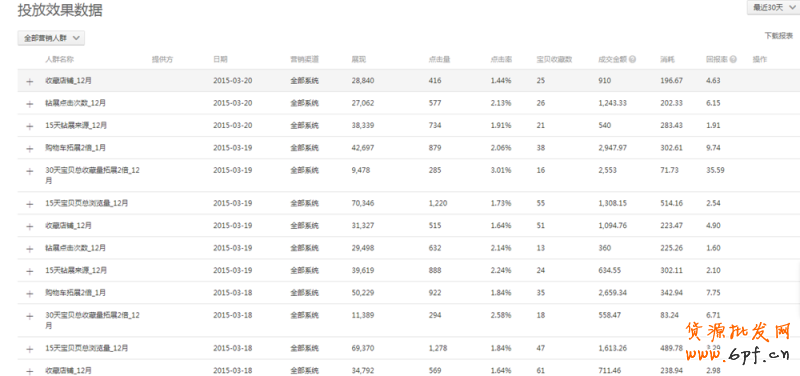This screenshot has width=800, height=376.
Task: Expand the 钻展点击次数_12月 row with 29,498 impressions
Action: click(x=30, y=248)
